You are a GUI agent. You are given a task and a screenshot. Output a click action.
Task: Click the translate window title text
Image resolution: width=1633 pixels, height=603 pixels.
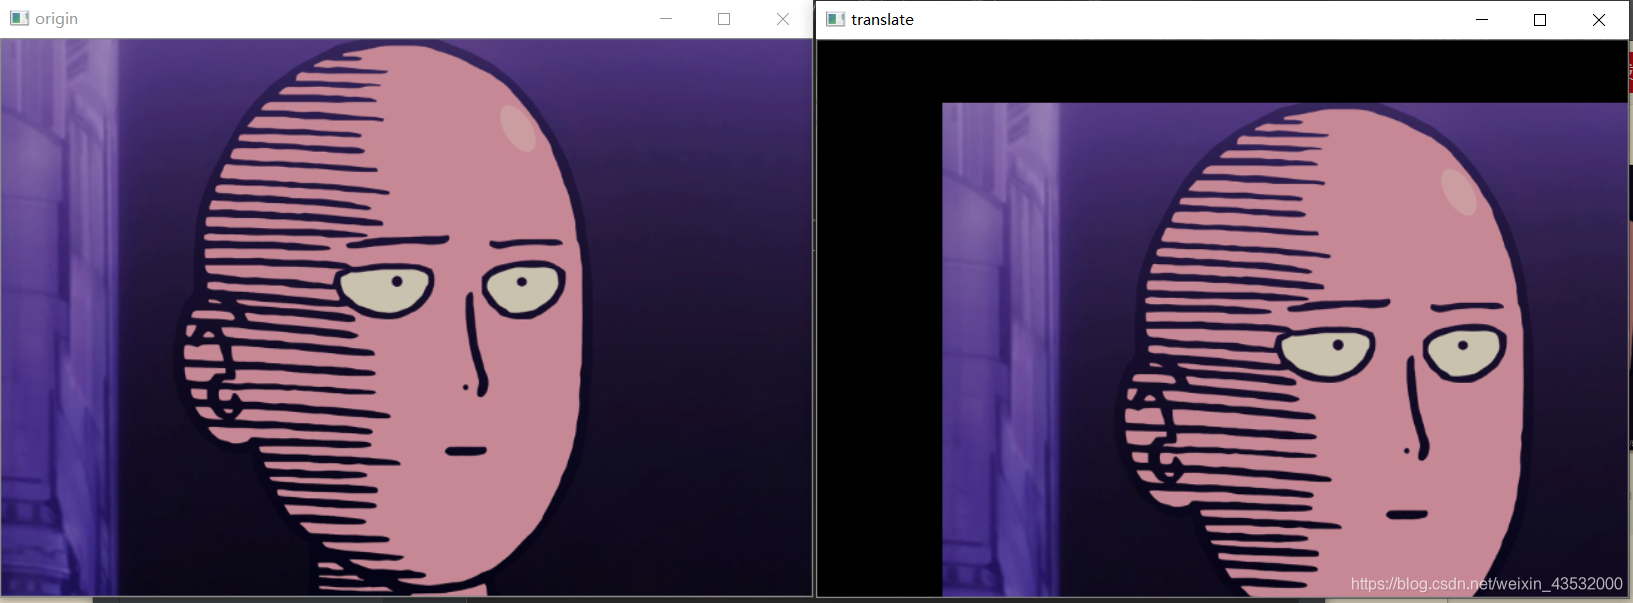pyautogui.click(x=882, y=20)
